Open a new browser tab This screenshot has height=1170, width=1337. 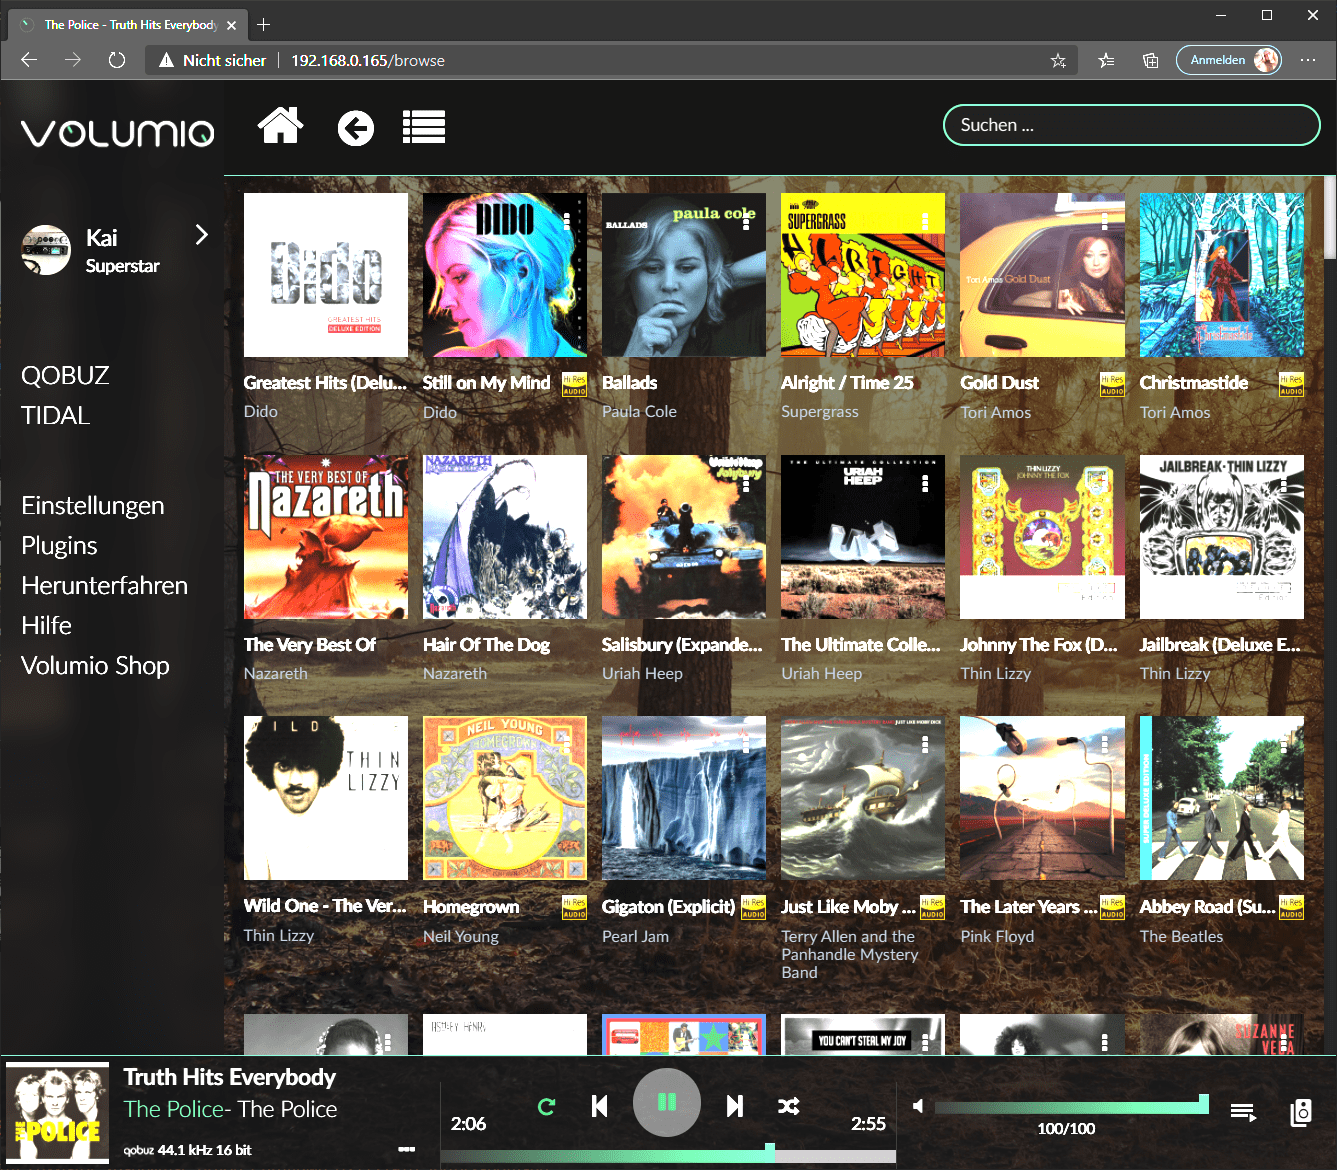[x=264, y=24]
